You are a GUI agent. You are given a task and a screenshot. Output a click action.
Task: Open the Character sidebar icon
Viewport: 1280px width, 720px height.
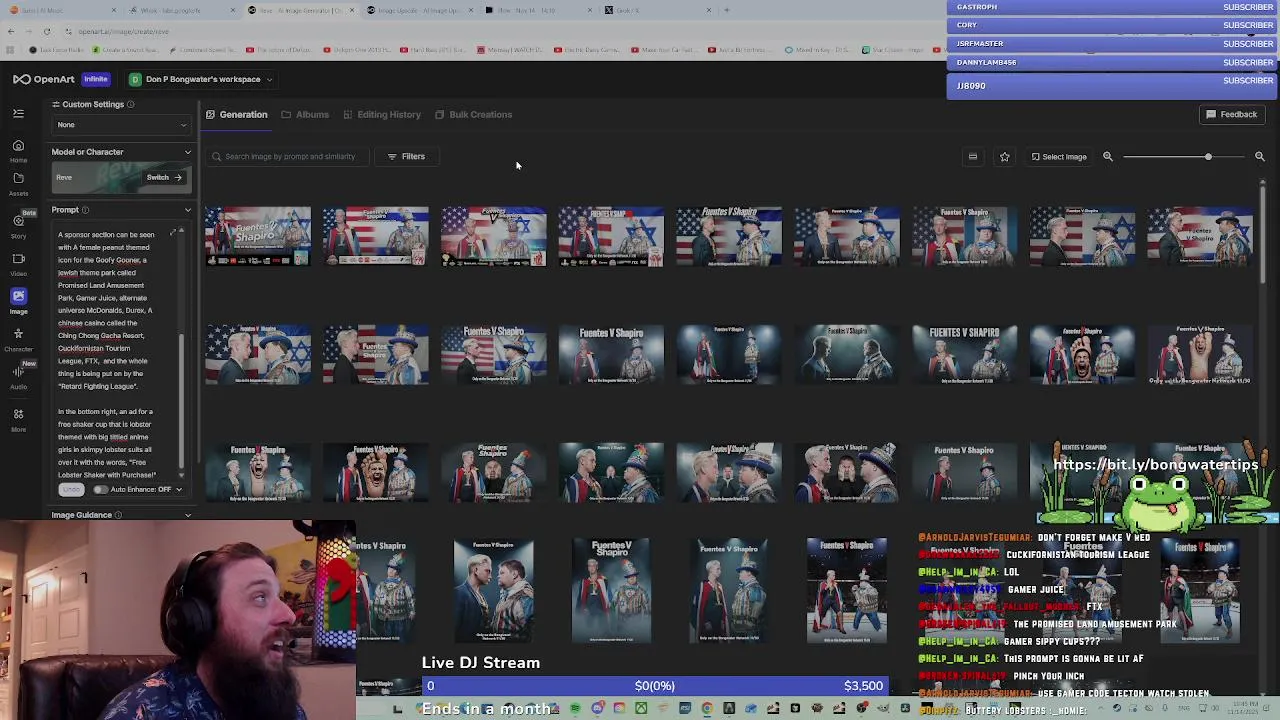point(18,338)
